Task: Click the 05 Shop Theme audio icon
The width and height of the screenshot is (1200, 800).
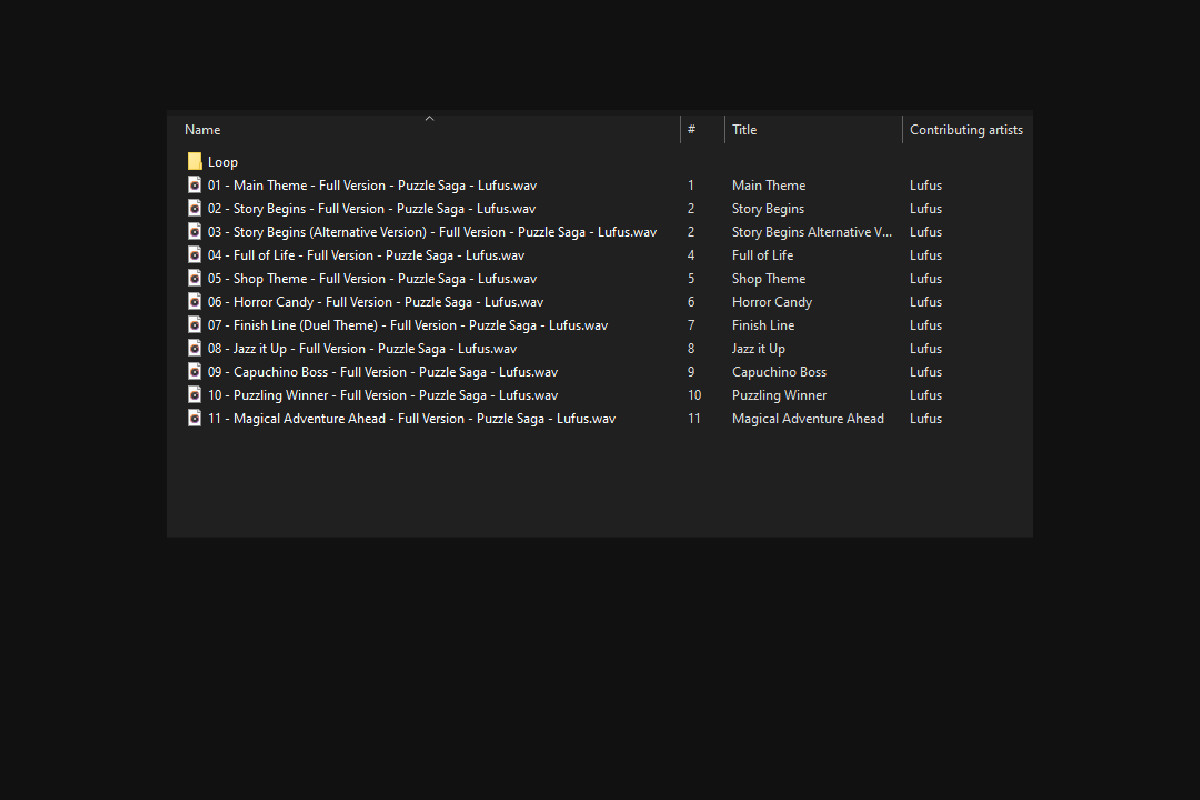Action: tap(194, 278)
